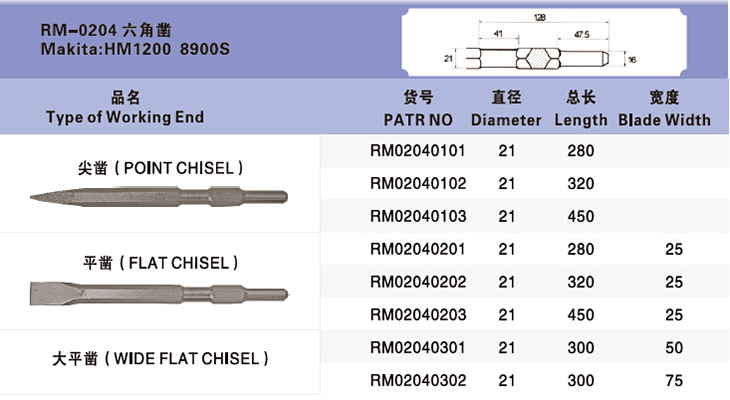Image resolution: width=730 pixels, height=400 pixels.
Task: Click the Diameter column header
Action: 506,119
